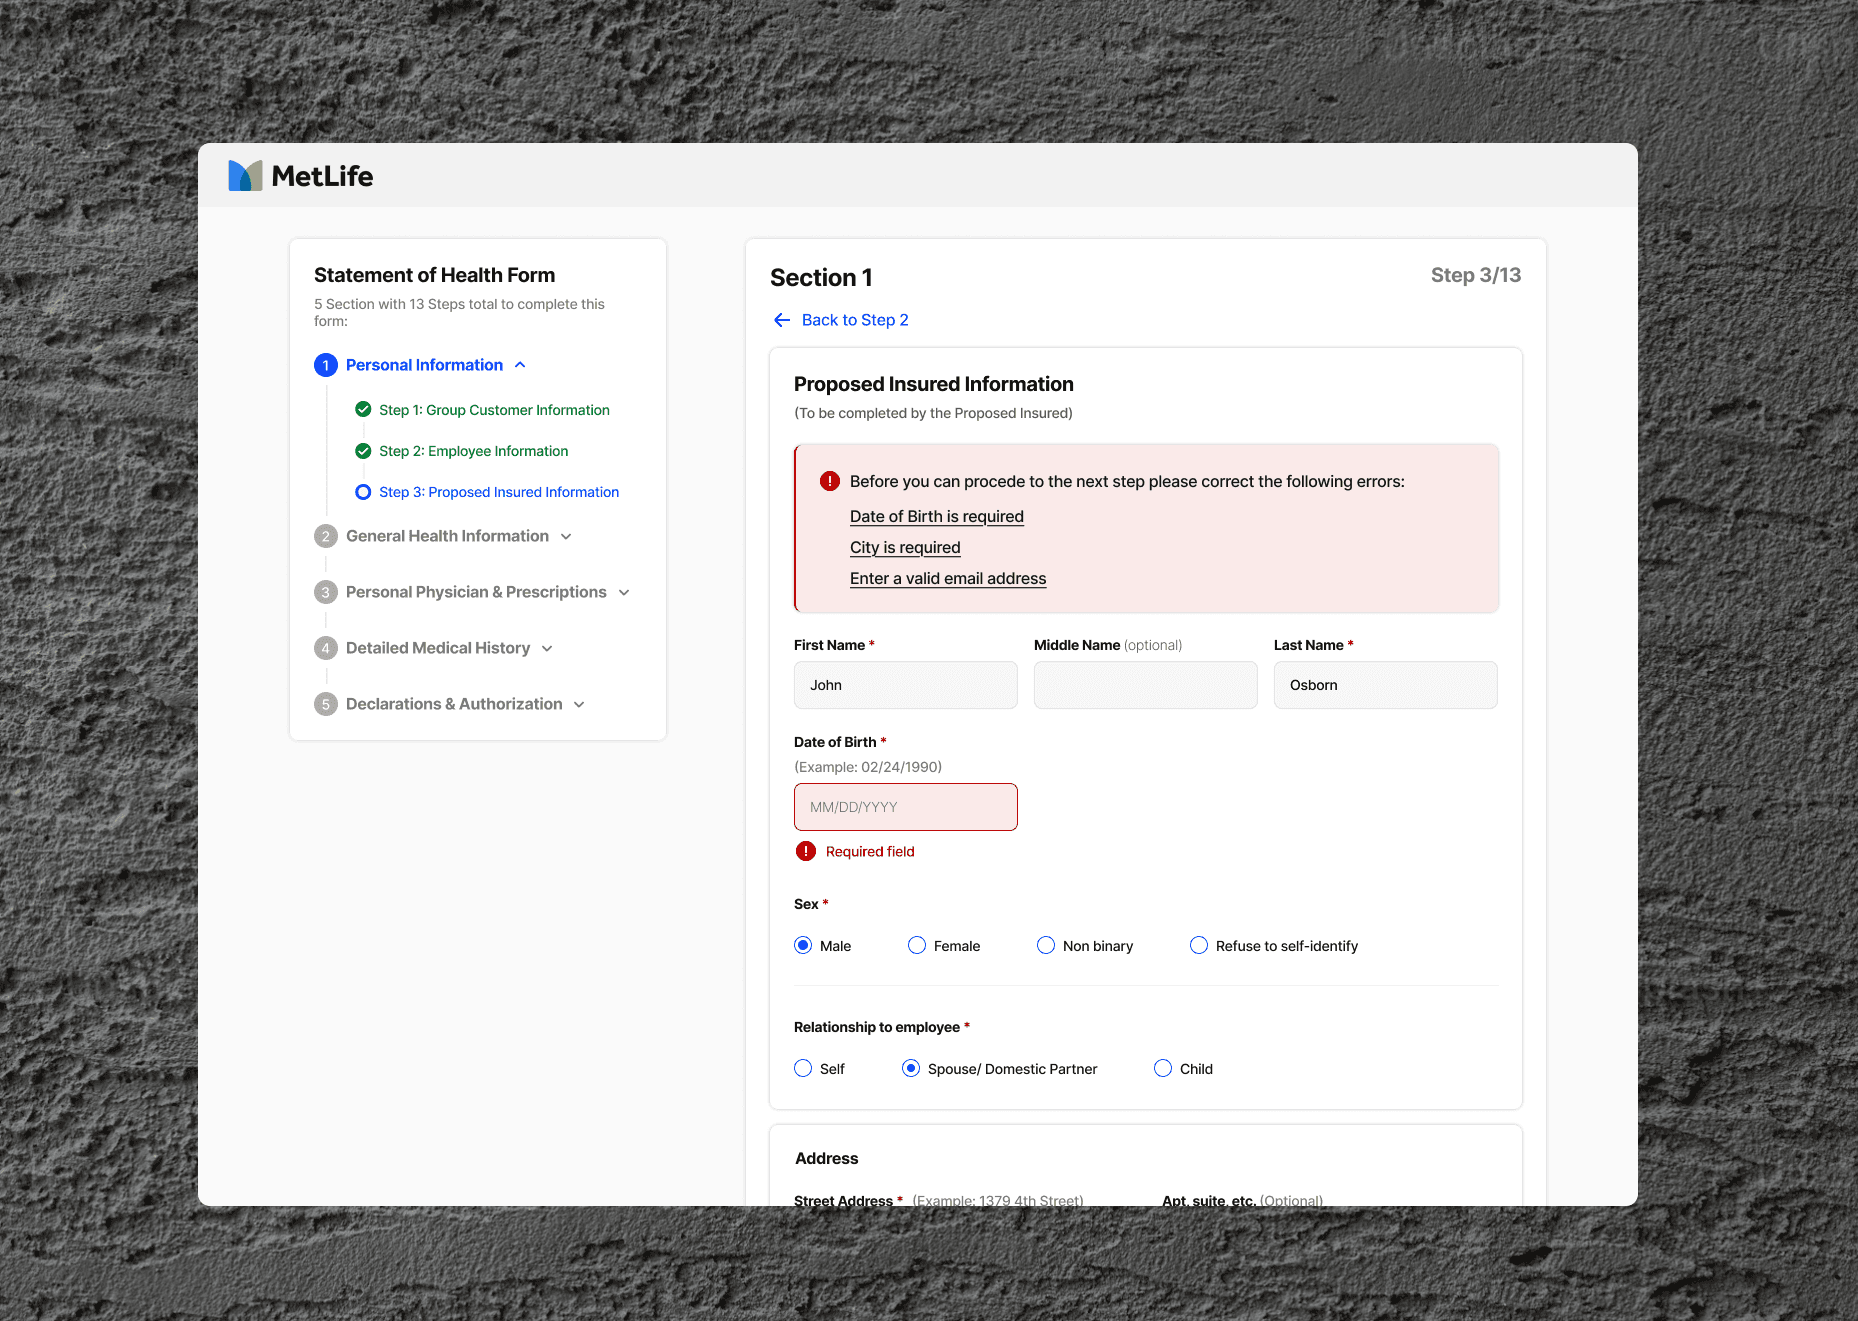The height and width of the screenshot is (1321, 1858).
Task: Select the Non binary radio button
Action: 1046,945
